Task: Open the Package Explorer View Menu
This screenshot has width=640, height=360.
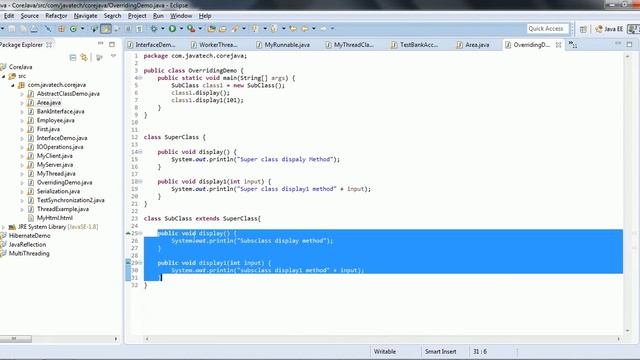Action: point(113,56)
